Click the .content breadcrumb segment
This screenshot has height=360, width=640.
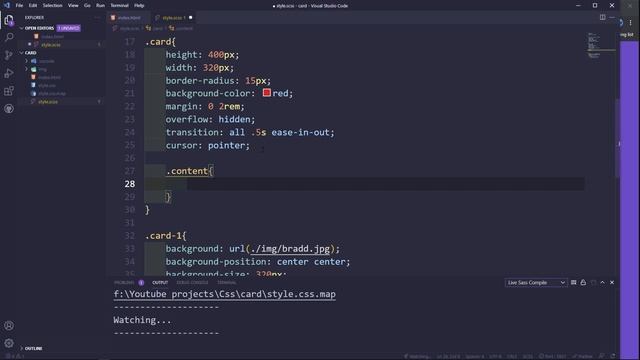coord(184,28)
